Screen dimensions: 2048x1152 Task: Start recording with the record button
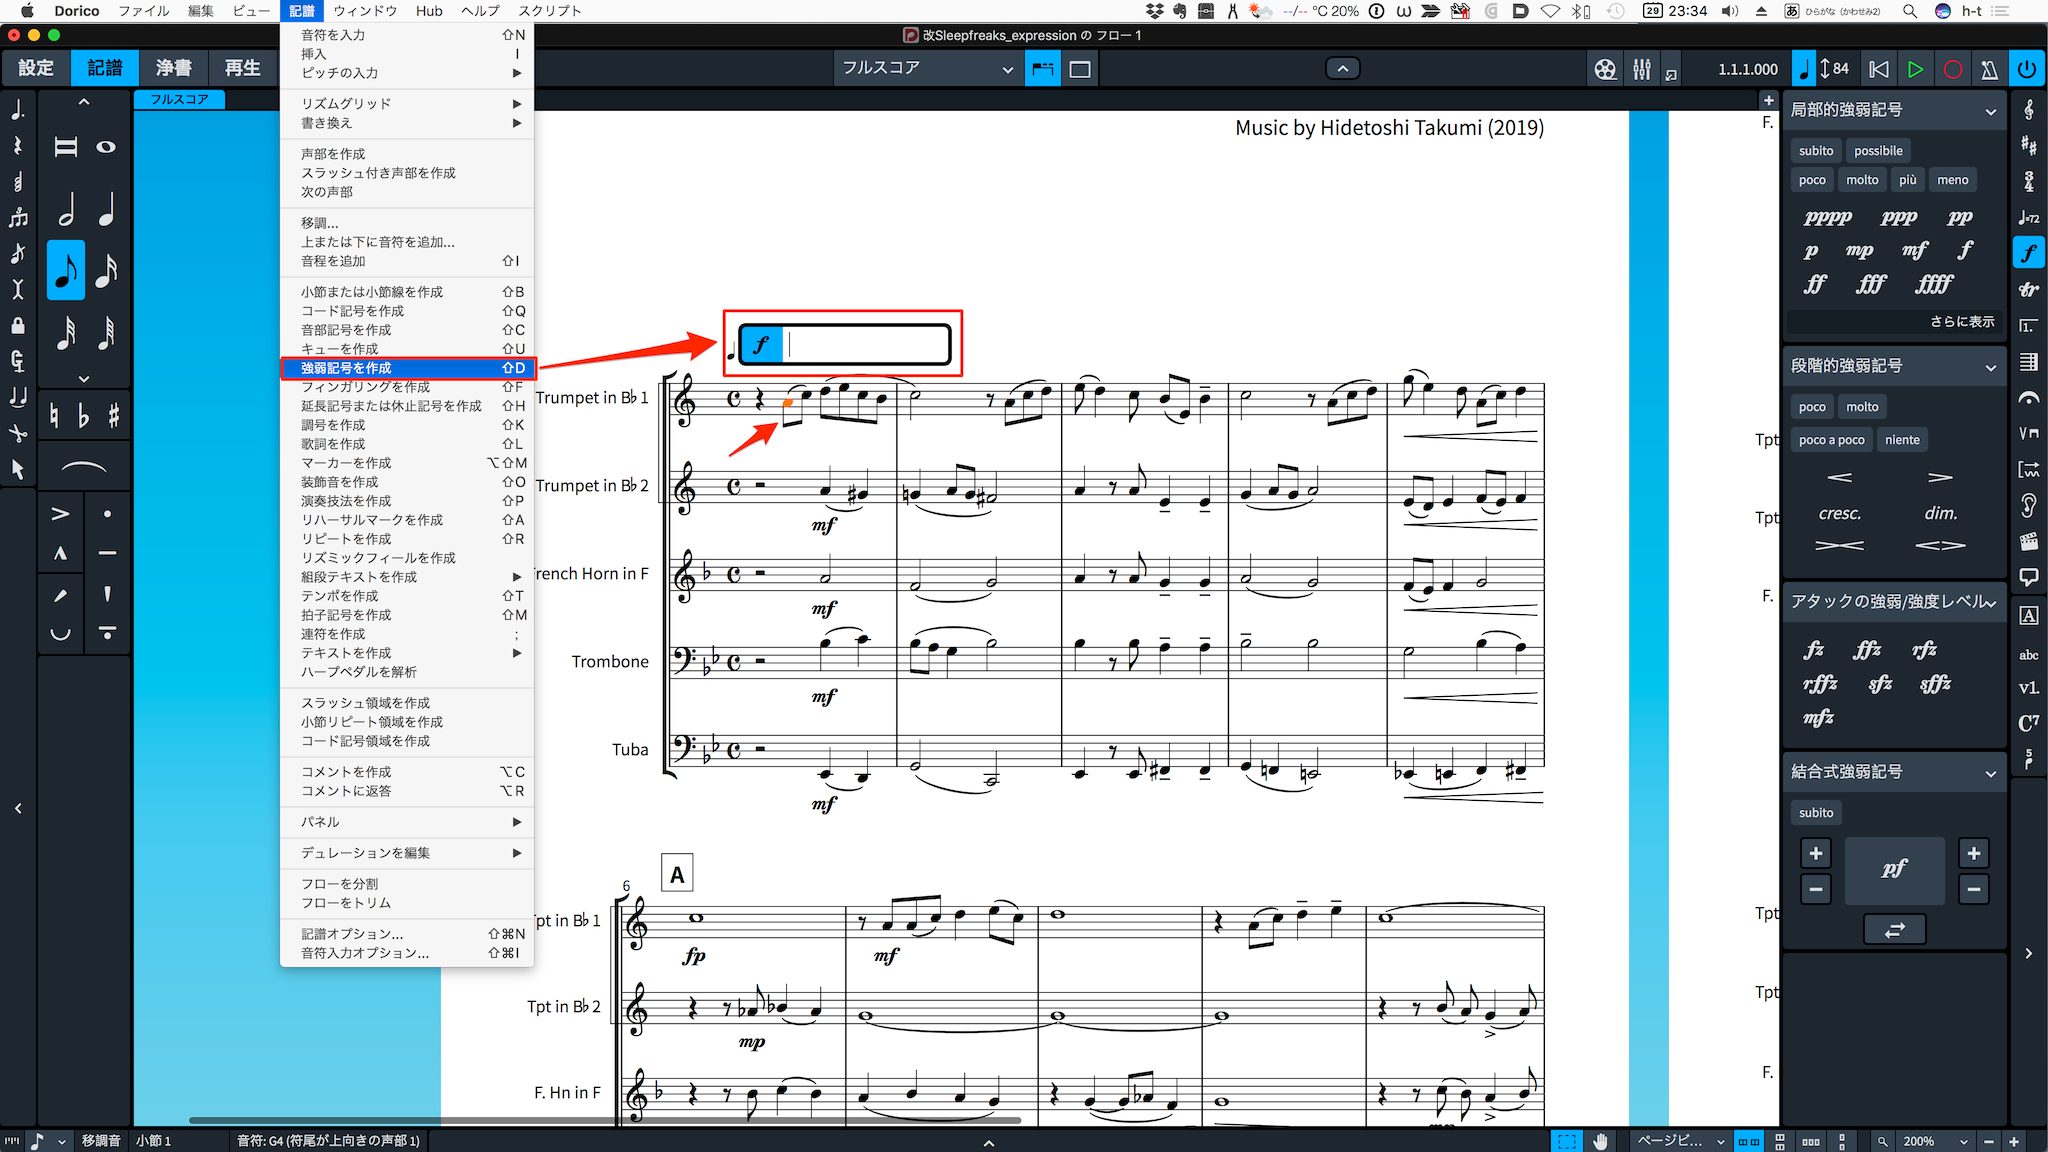(x=1952, y=69)
